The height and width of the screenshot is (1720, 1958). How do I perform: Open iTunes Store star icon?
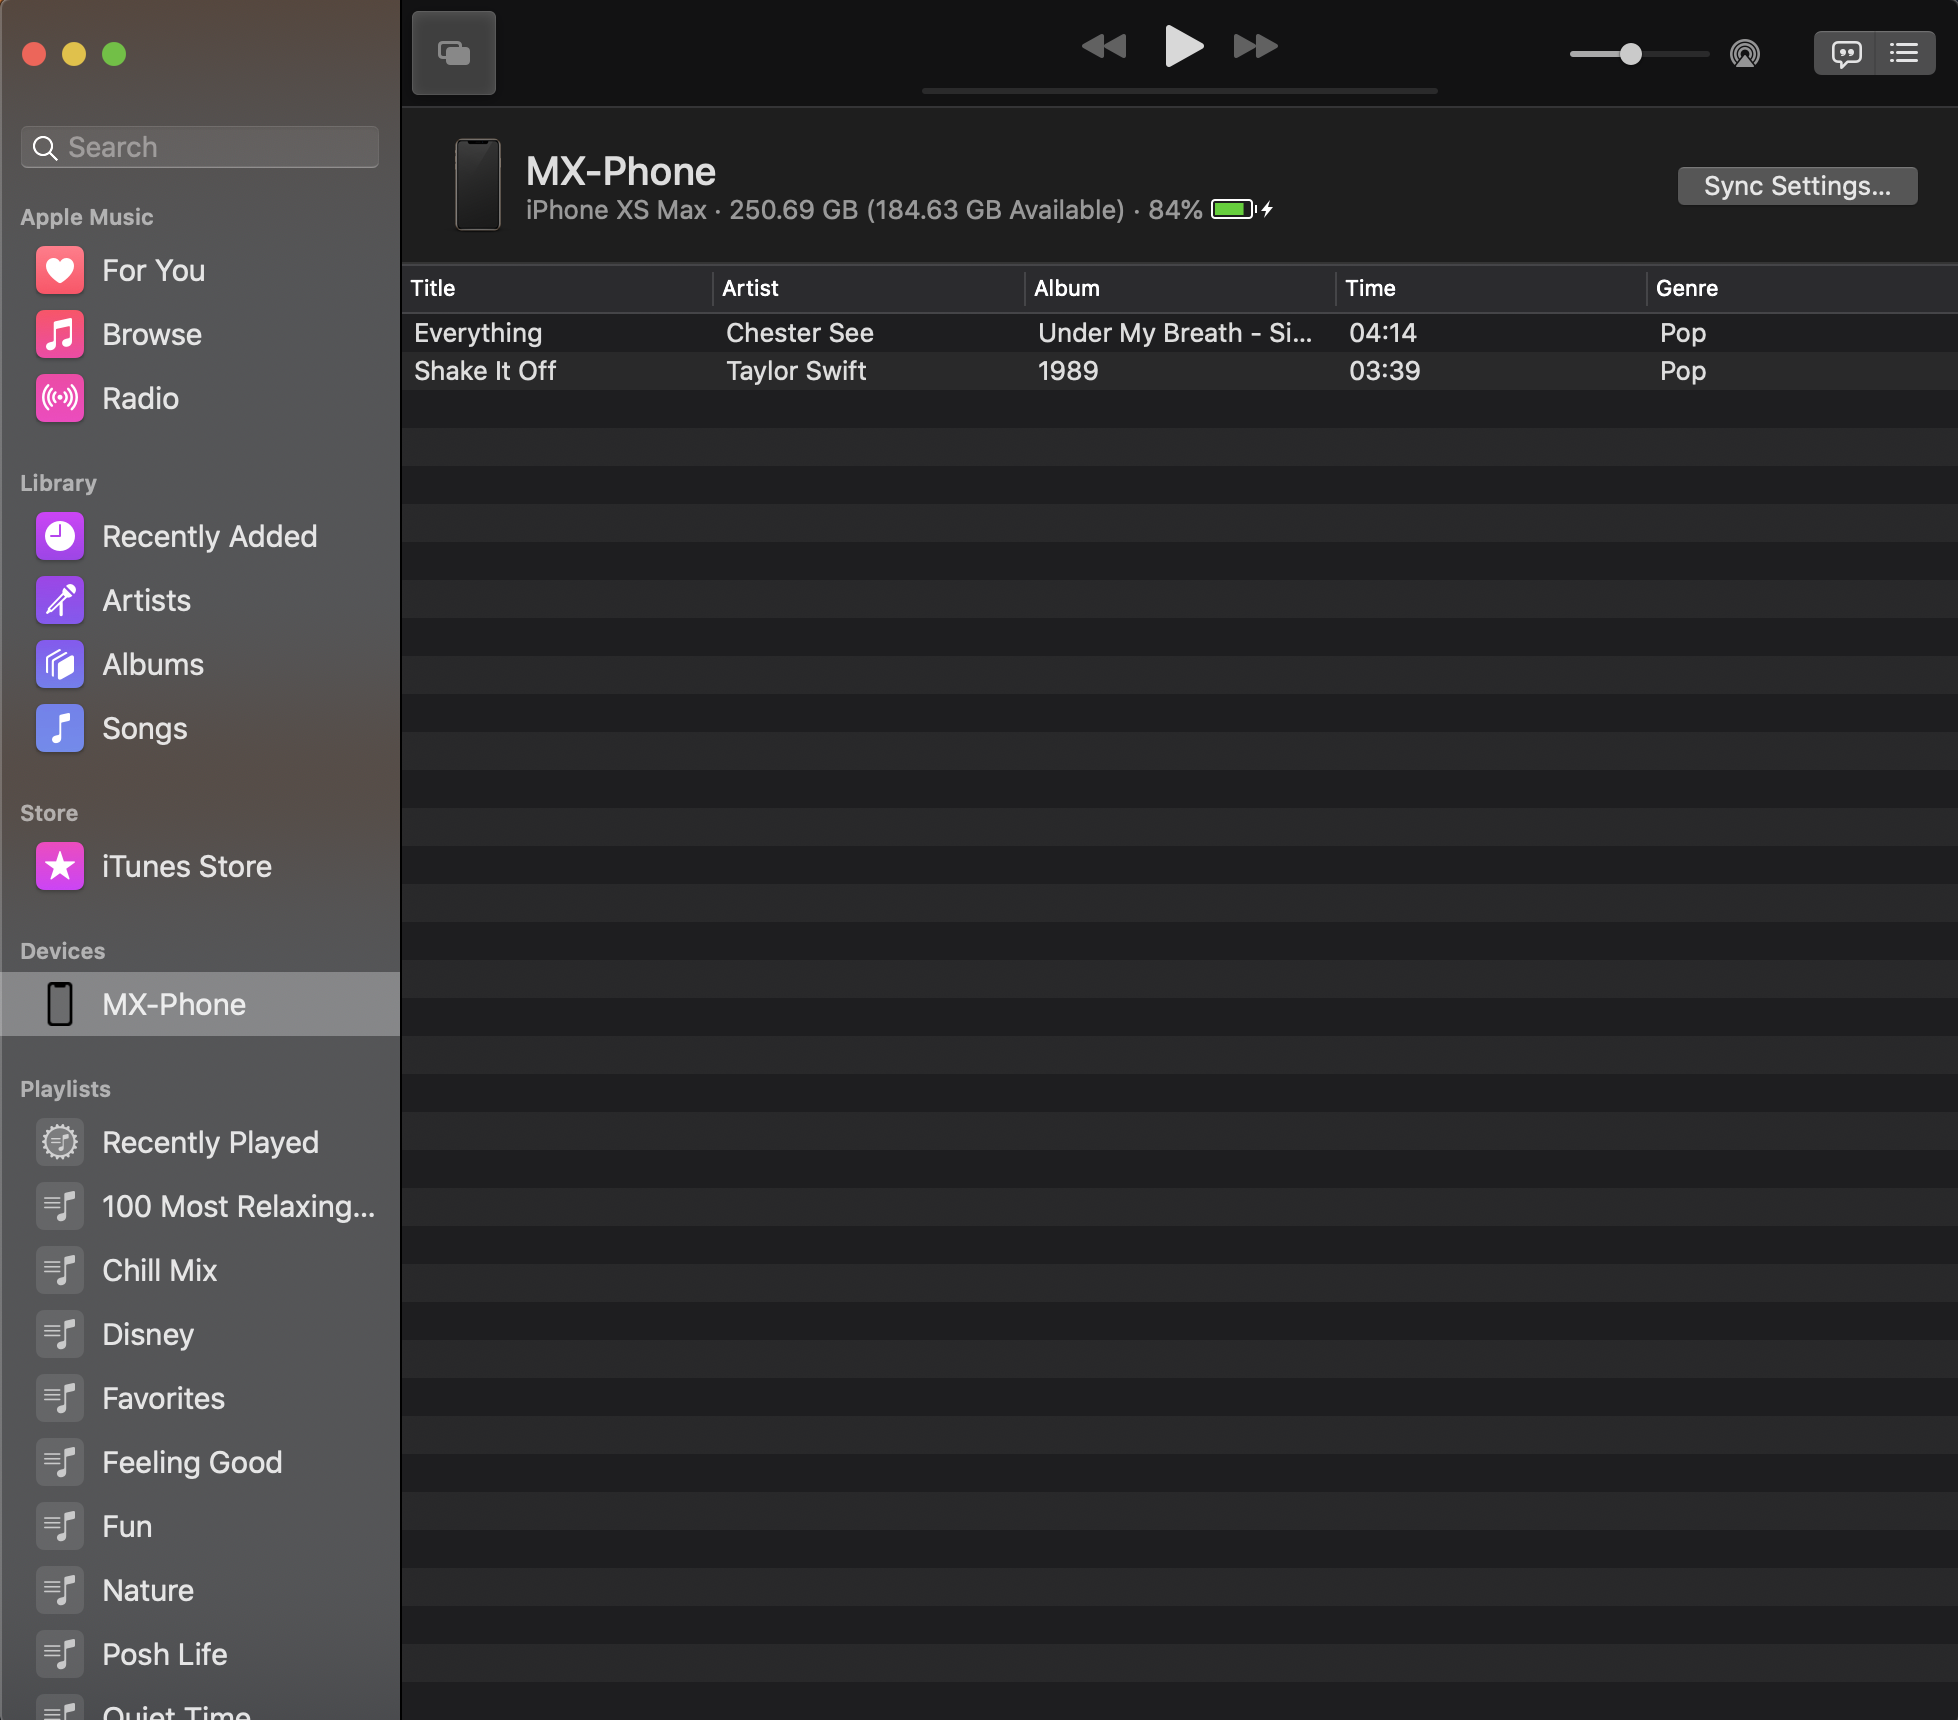coord(60,866)
